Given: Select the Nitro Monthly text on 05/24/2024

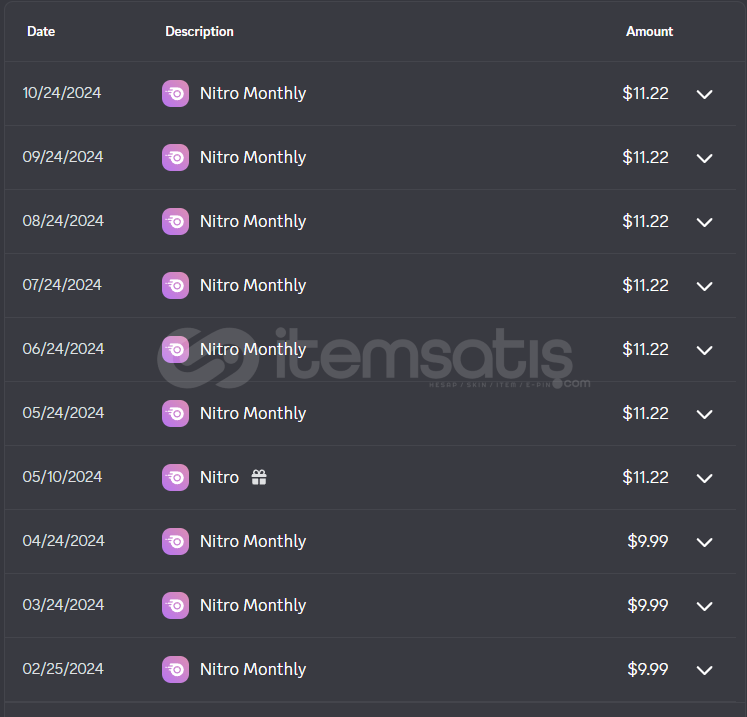Looking at the screenshot, I should pyautogui.click(x=253, y=413).
